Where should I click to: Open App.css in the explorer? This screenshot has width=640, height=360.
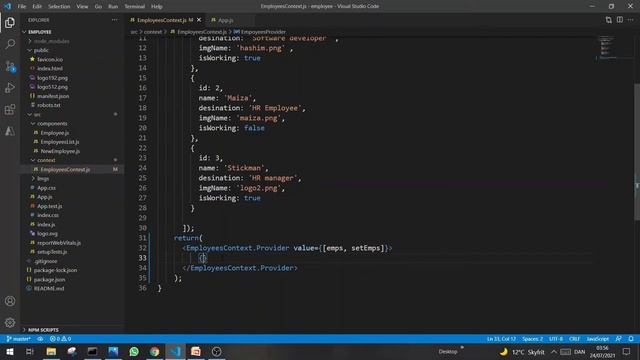coord(46,188)
